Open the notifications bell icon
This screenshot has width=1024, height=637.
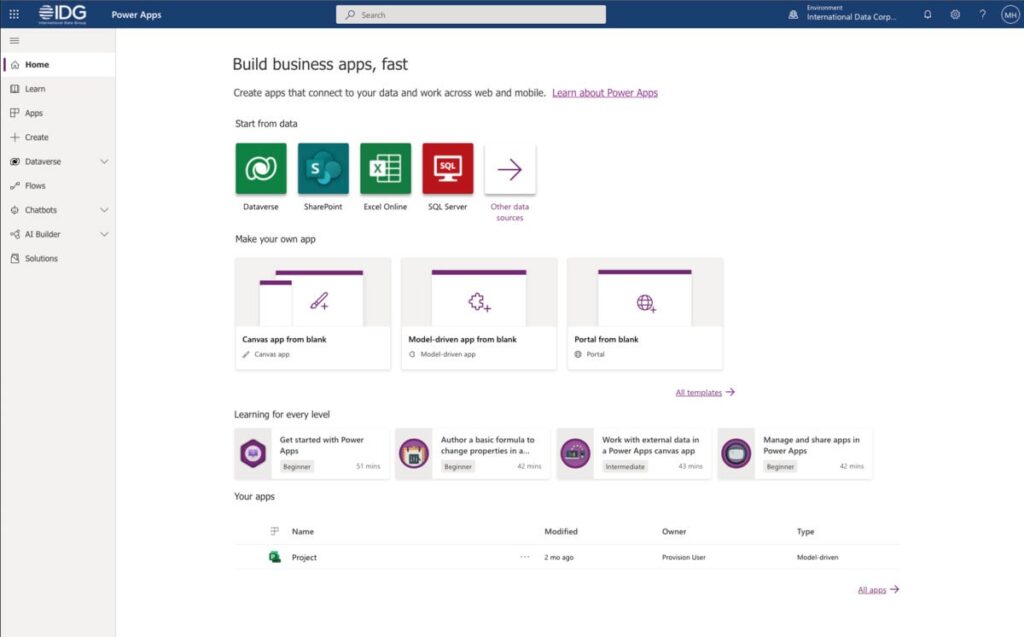[927, 14]
